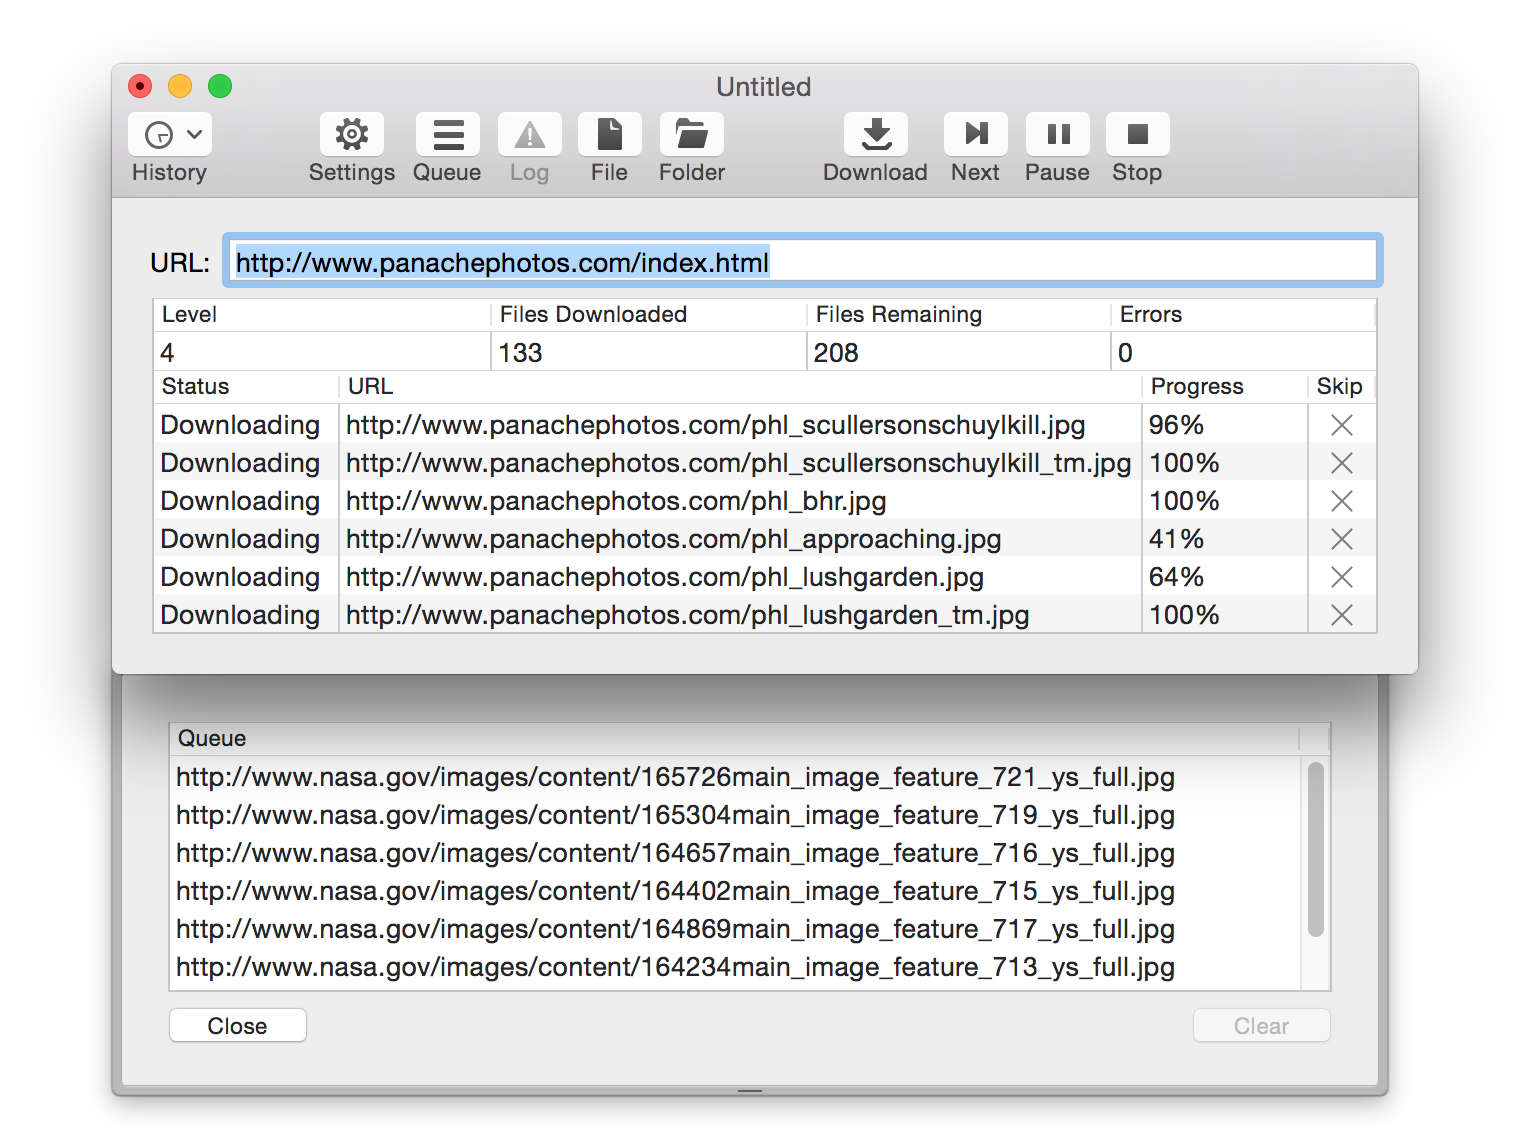
Task: Click the Queue list vertical scrollbar
Action: [x=1315, y=850]
